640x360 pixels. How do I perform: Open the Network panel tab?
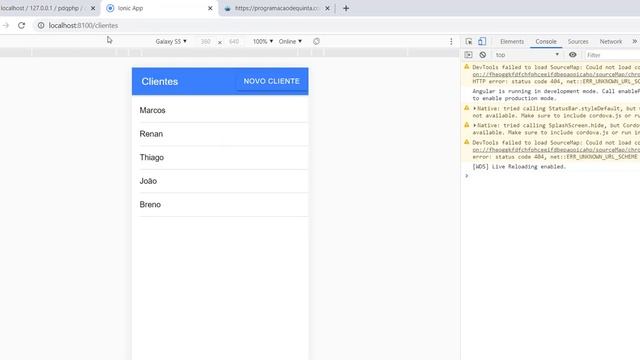tap(611, 42)
